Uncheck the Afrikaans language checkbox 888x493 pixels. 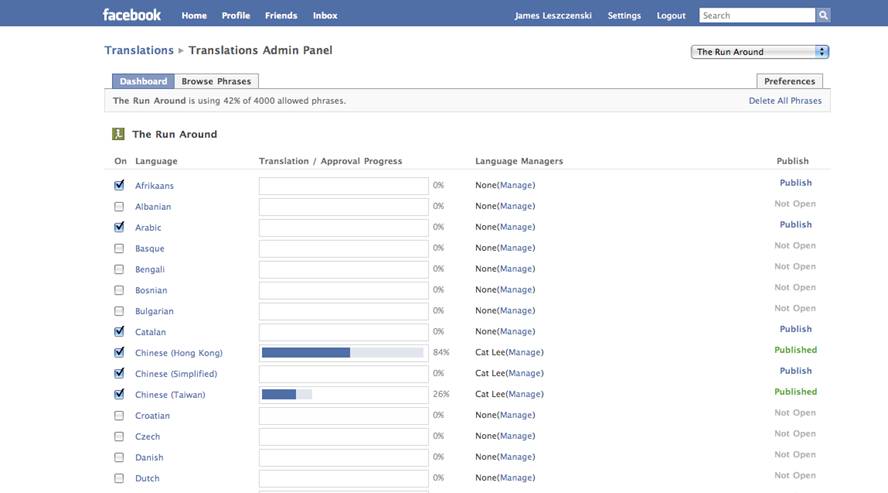(x=119, y=185)
